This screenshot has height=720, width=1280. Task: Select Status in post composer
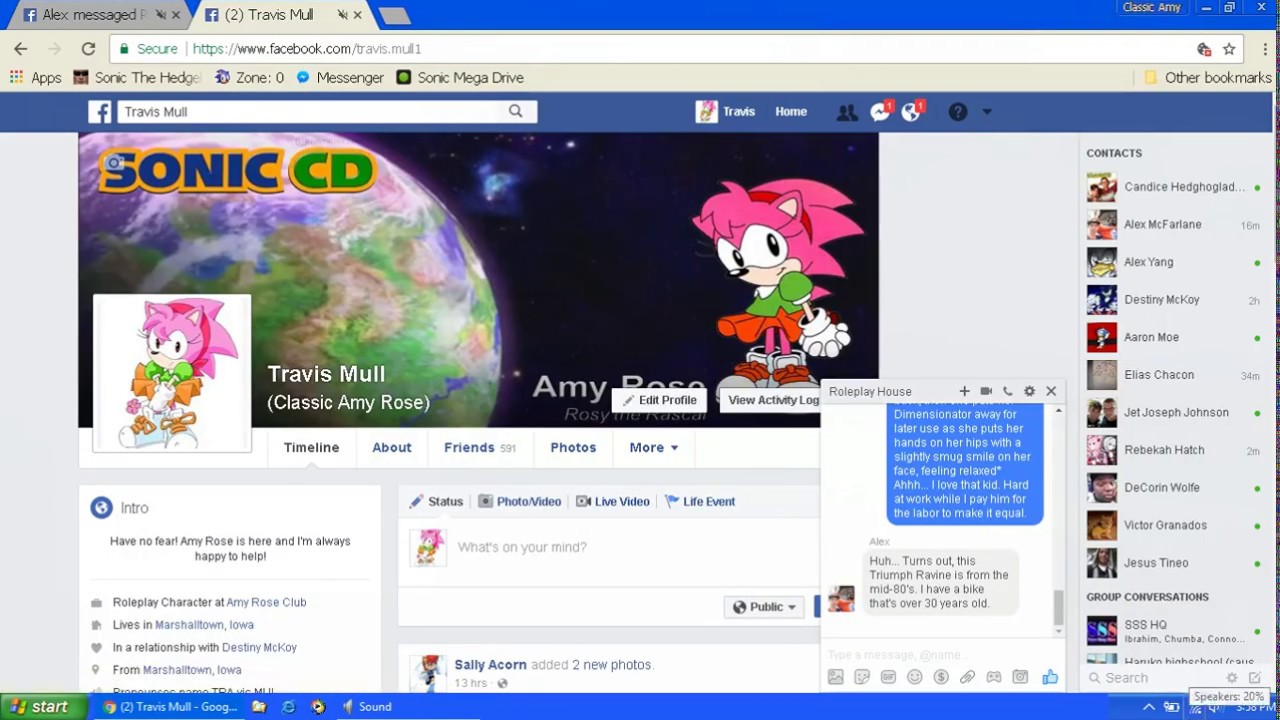(x=436, y=501)
